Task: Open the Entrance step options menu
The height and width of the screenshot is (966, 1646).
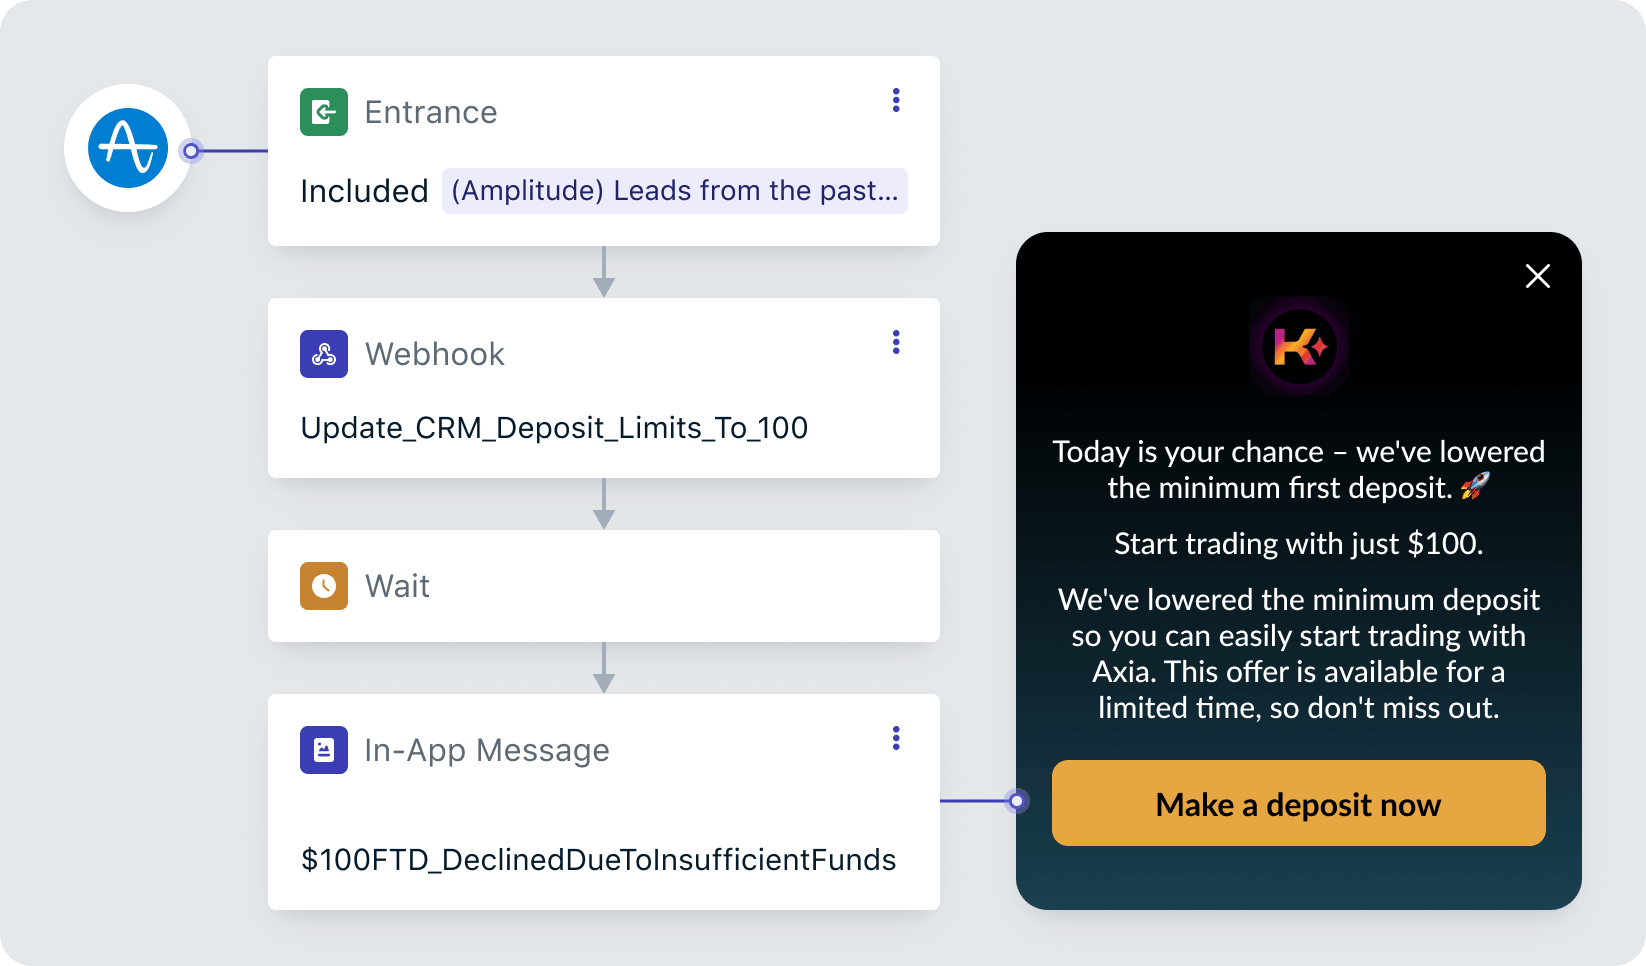Action: (896, 100)
